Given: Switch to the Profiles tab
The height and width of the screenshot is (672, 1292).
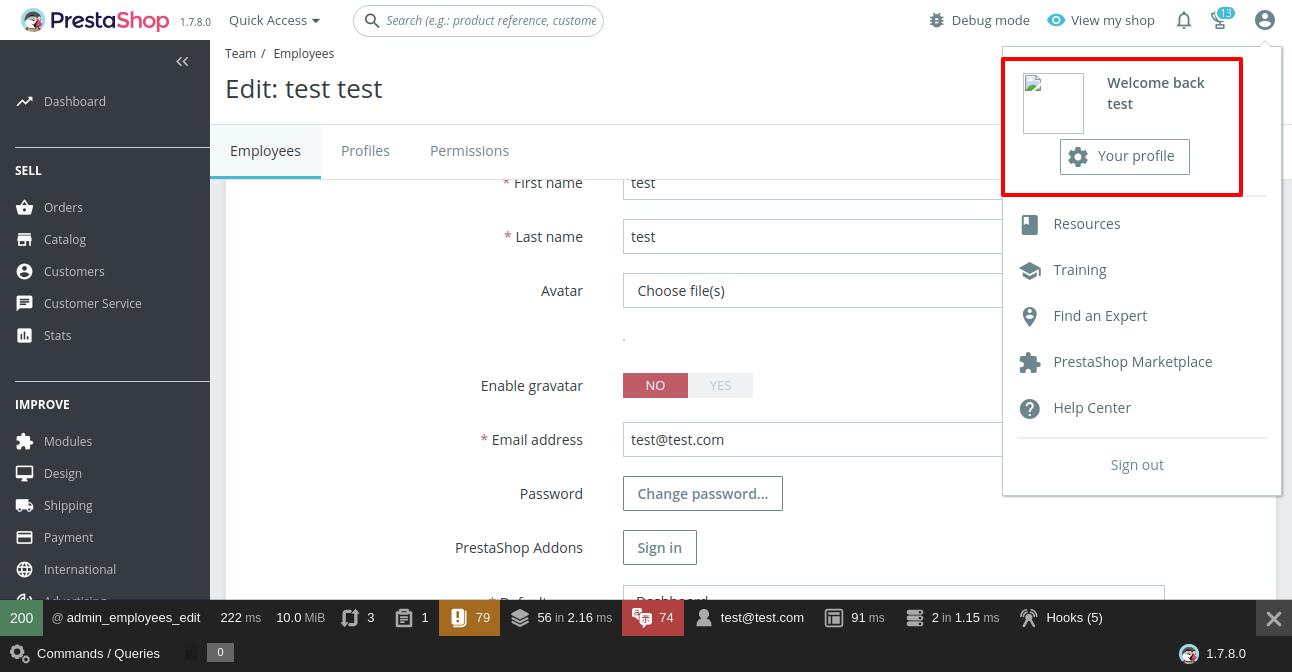Looking at the screenshot, I should 365,151.
